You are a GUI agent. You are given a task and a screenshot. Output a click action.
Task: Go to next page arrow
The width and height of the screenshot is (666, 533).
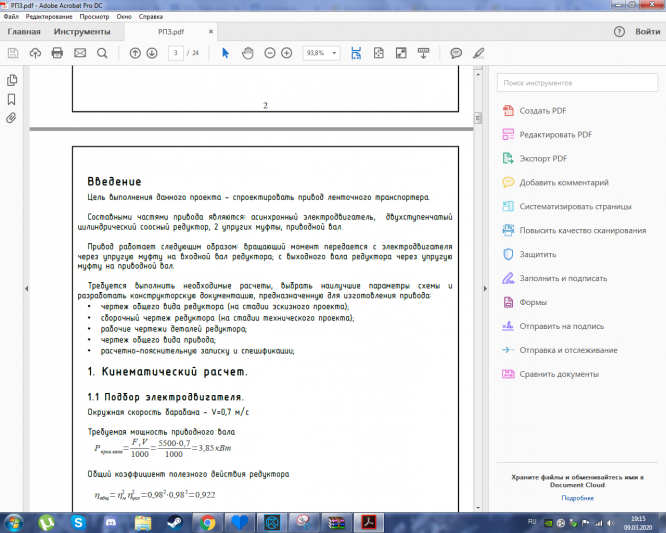tap(152, 53)
